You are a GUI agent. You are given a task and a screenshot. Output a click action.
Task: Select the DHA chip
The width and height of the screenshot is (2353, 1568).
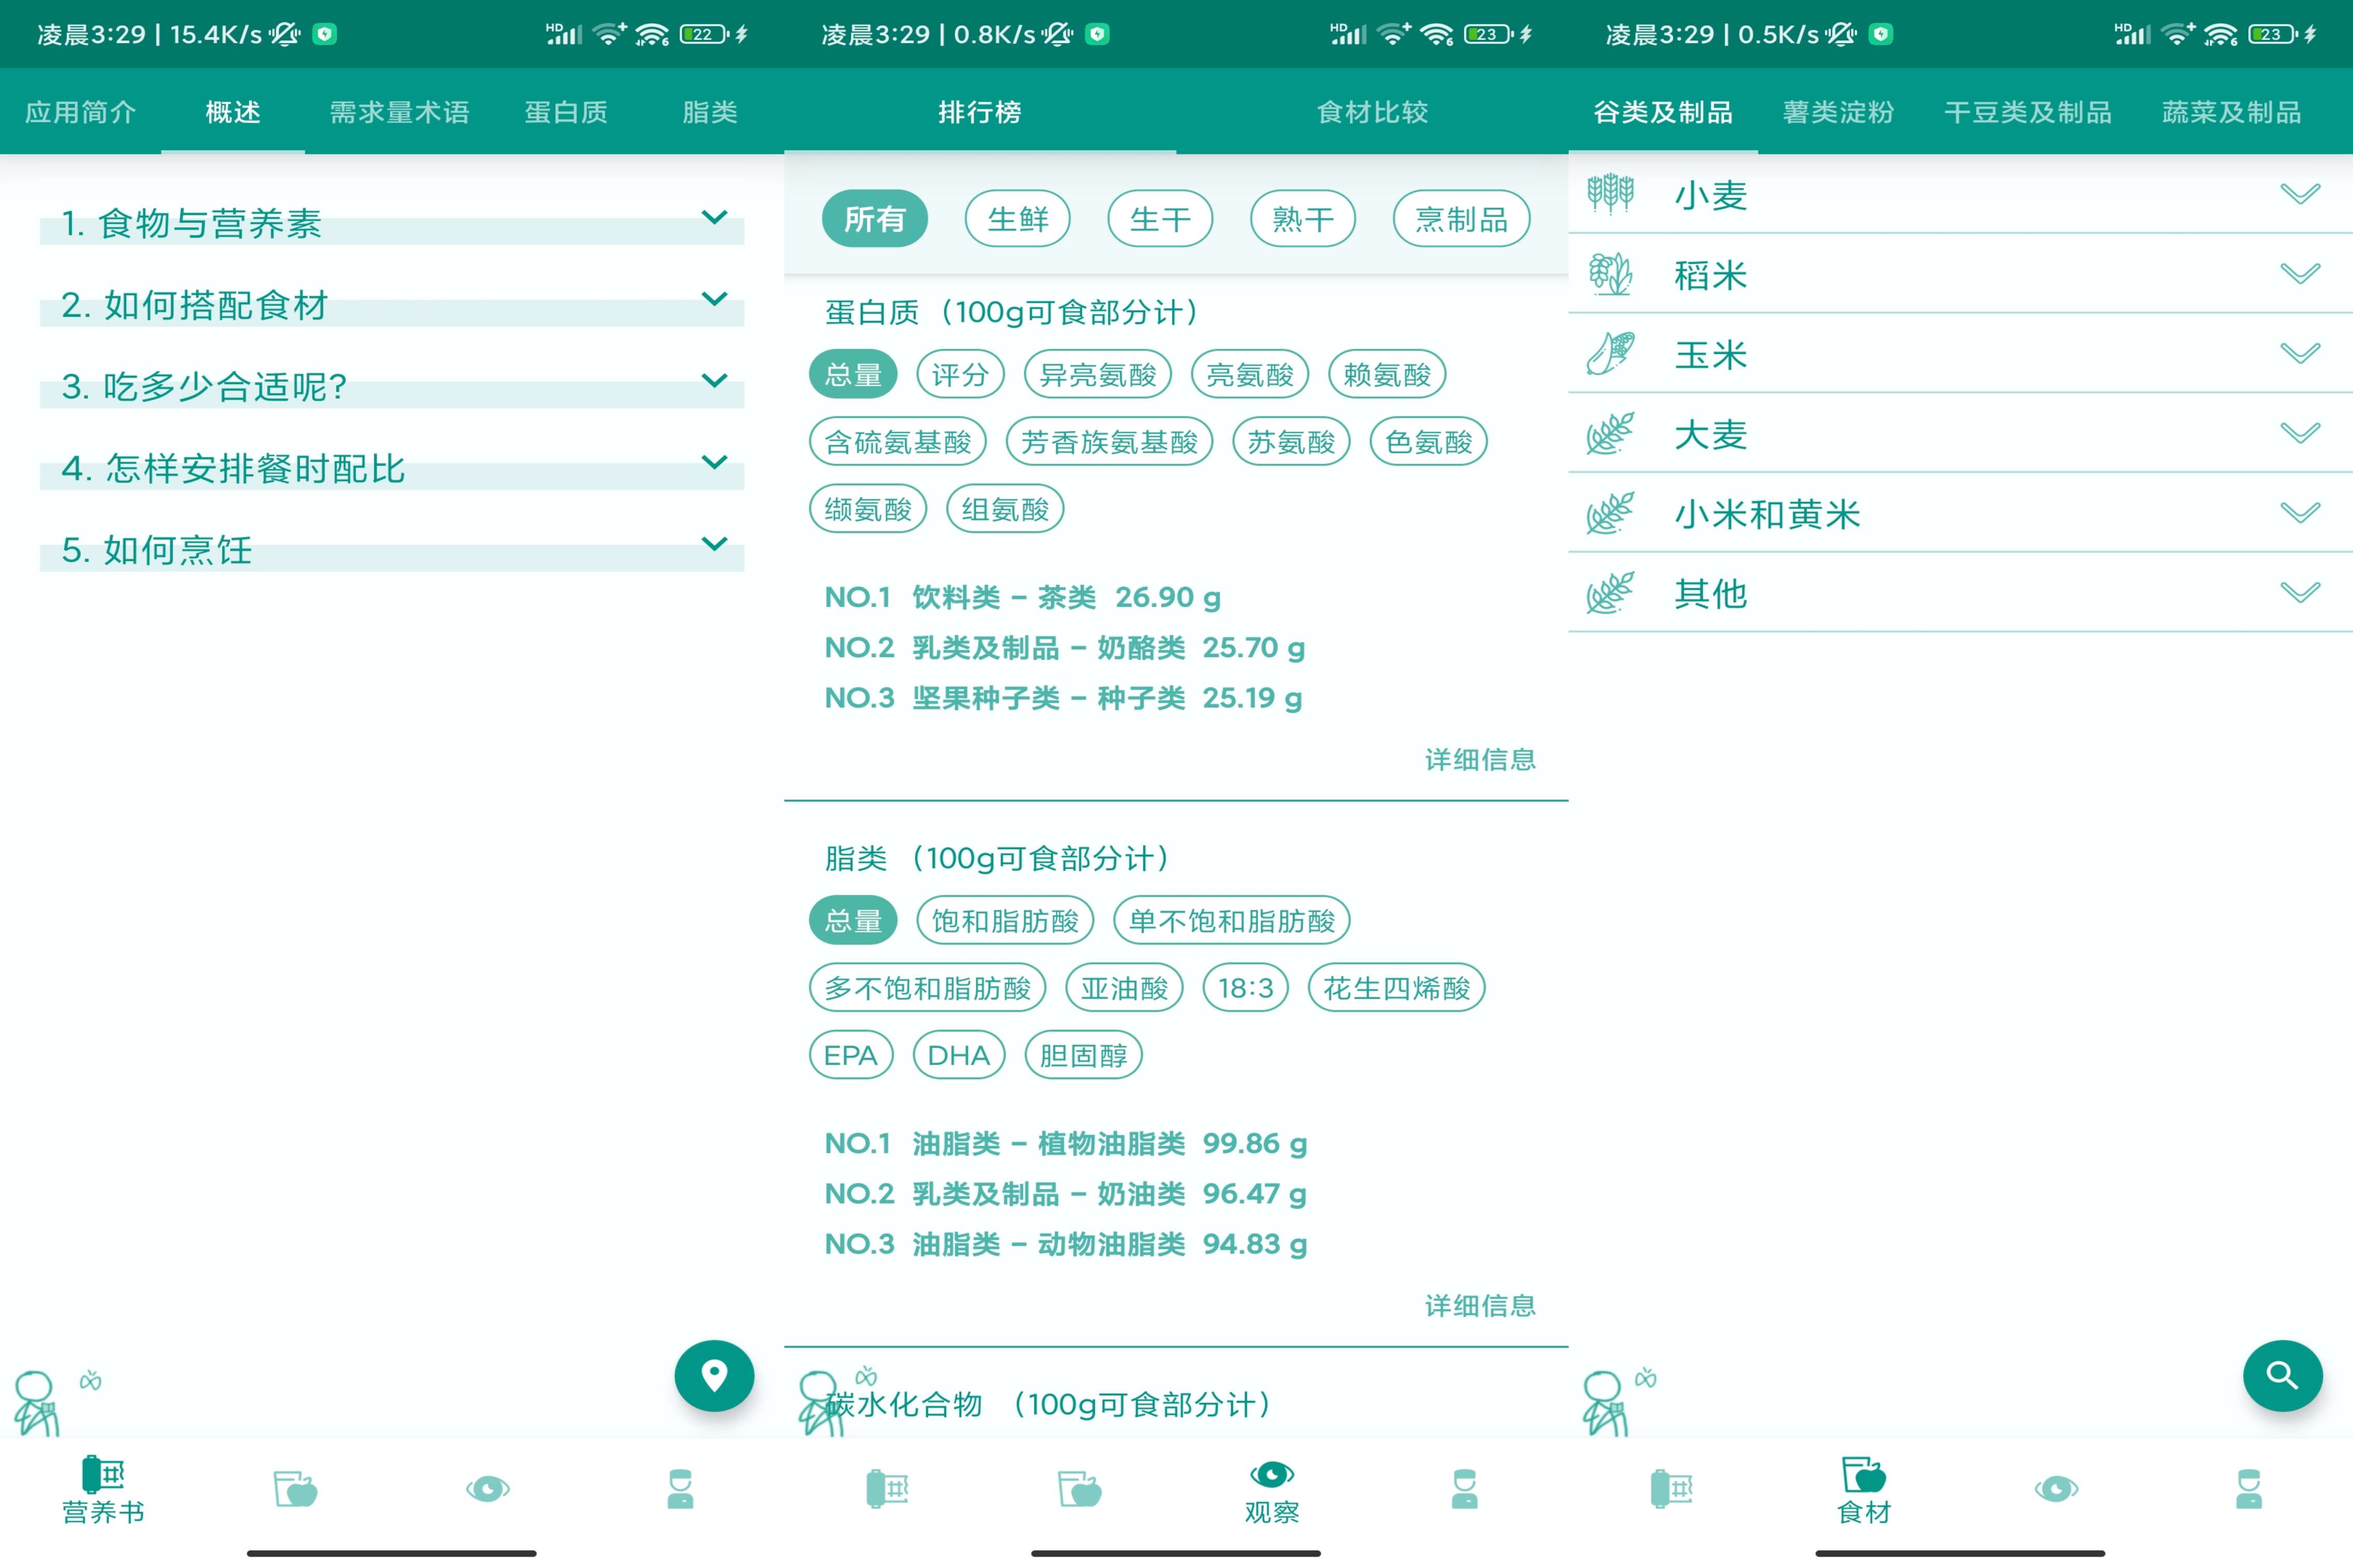click(x=959, y=1055)
